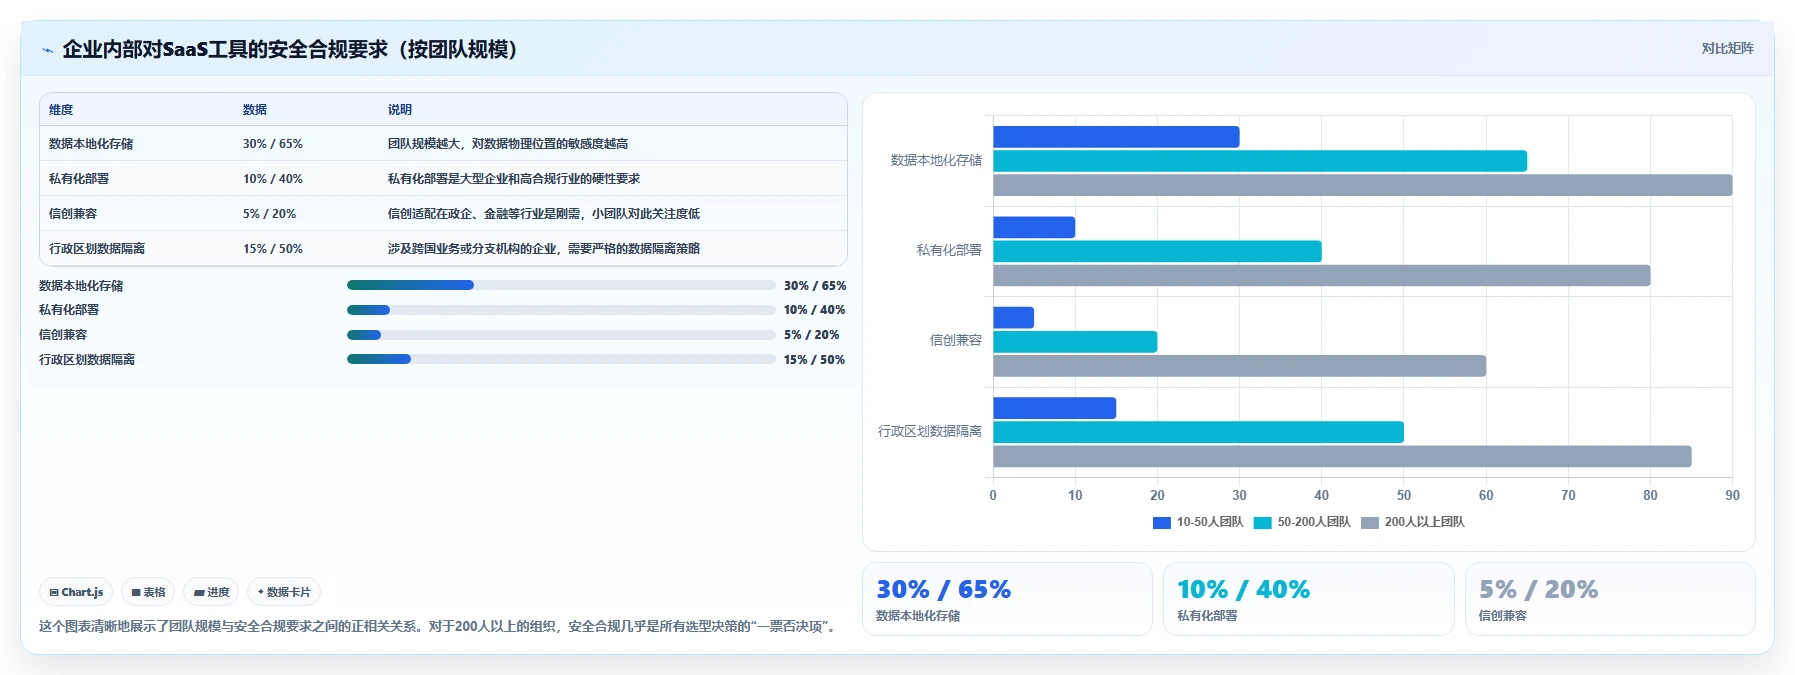Click the chart y-axis label 信创兼容

pos(956,340)
